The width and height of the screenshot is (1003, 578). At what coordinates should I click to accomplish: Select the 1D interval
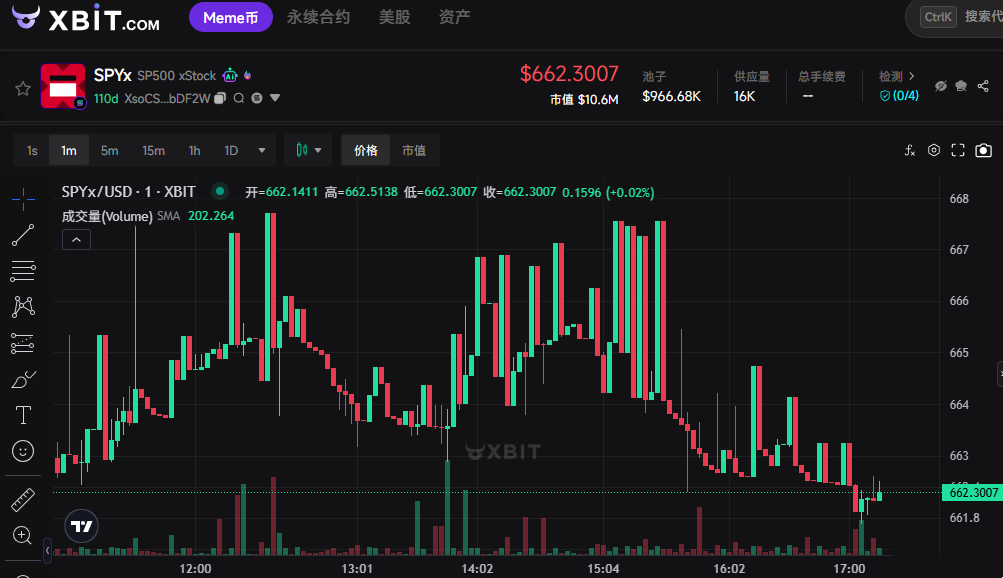231,150
